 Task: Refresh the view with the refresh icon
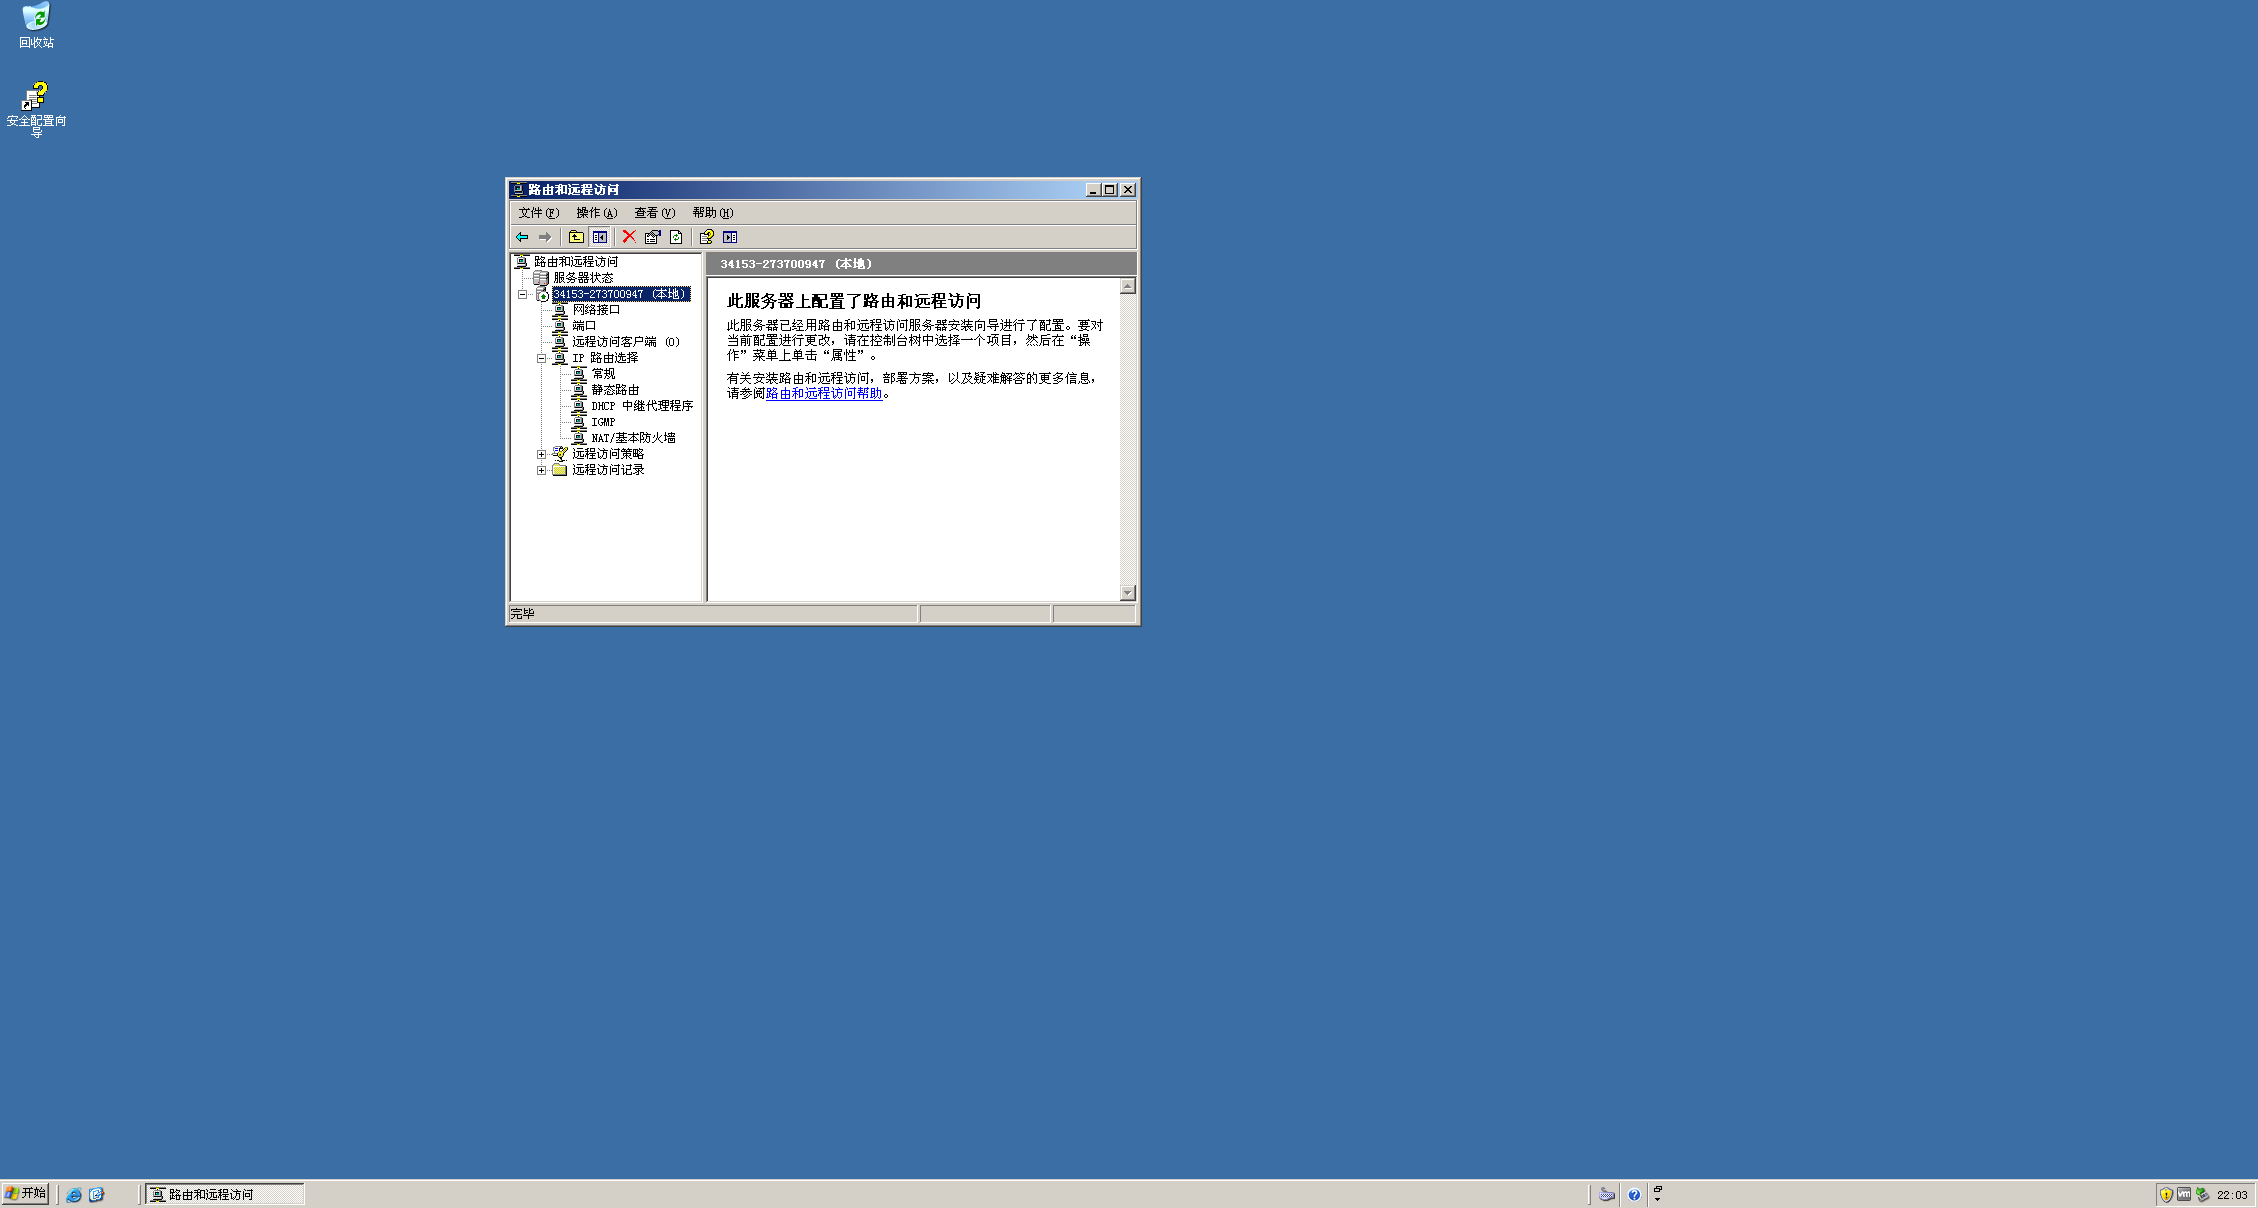[676, 237]
